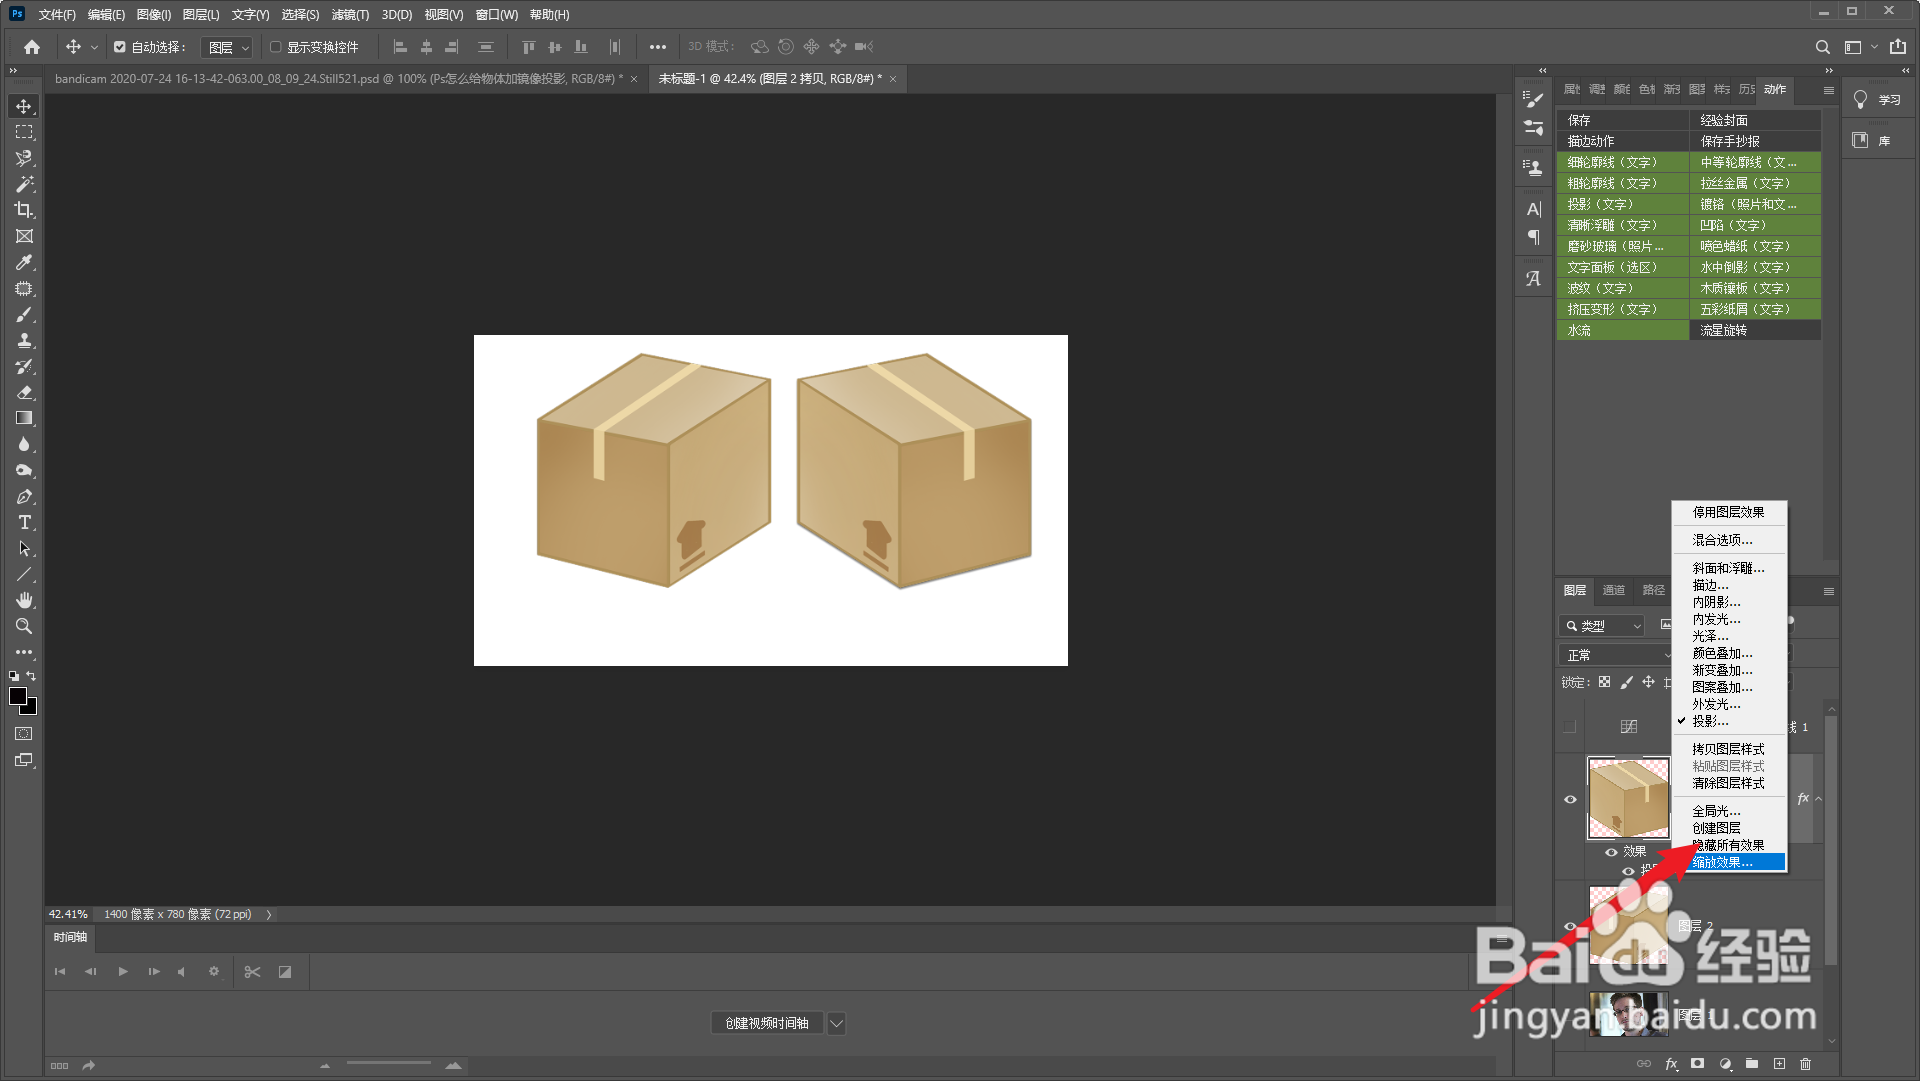Select the Line tool

click(x=24, y=574)
